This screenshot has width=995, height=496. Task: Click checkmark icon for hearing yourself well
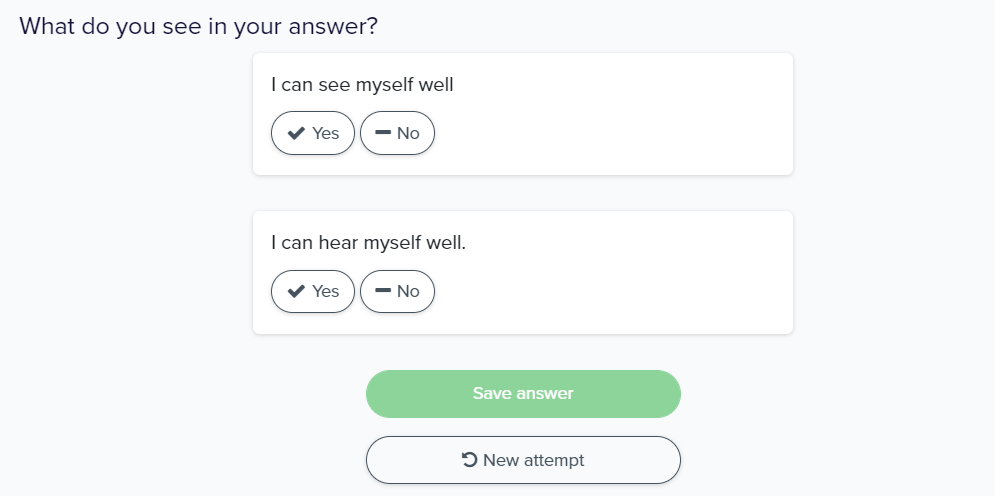pyautogui.click(x=296, y=292)
